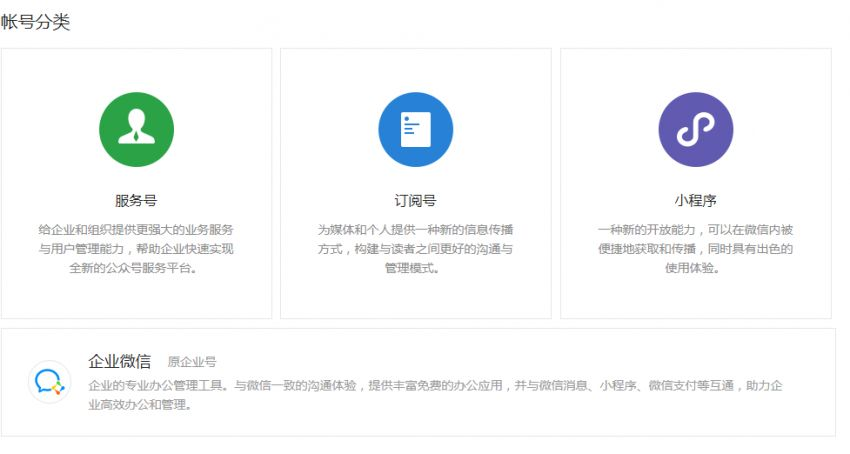Select the 小程序 title text
This screenshot has width=850, height=454.
coord(696,201)
